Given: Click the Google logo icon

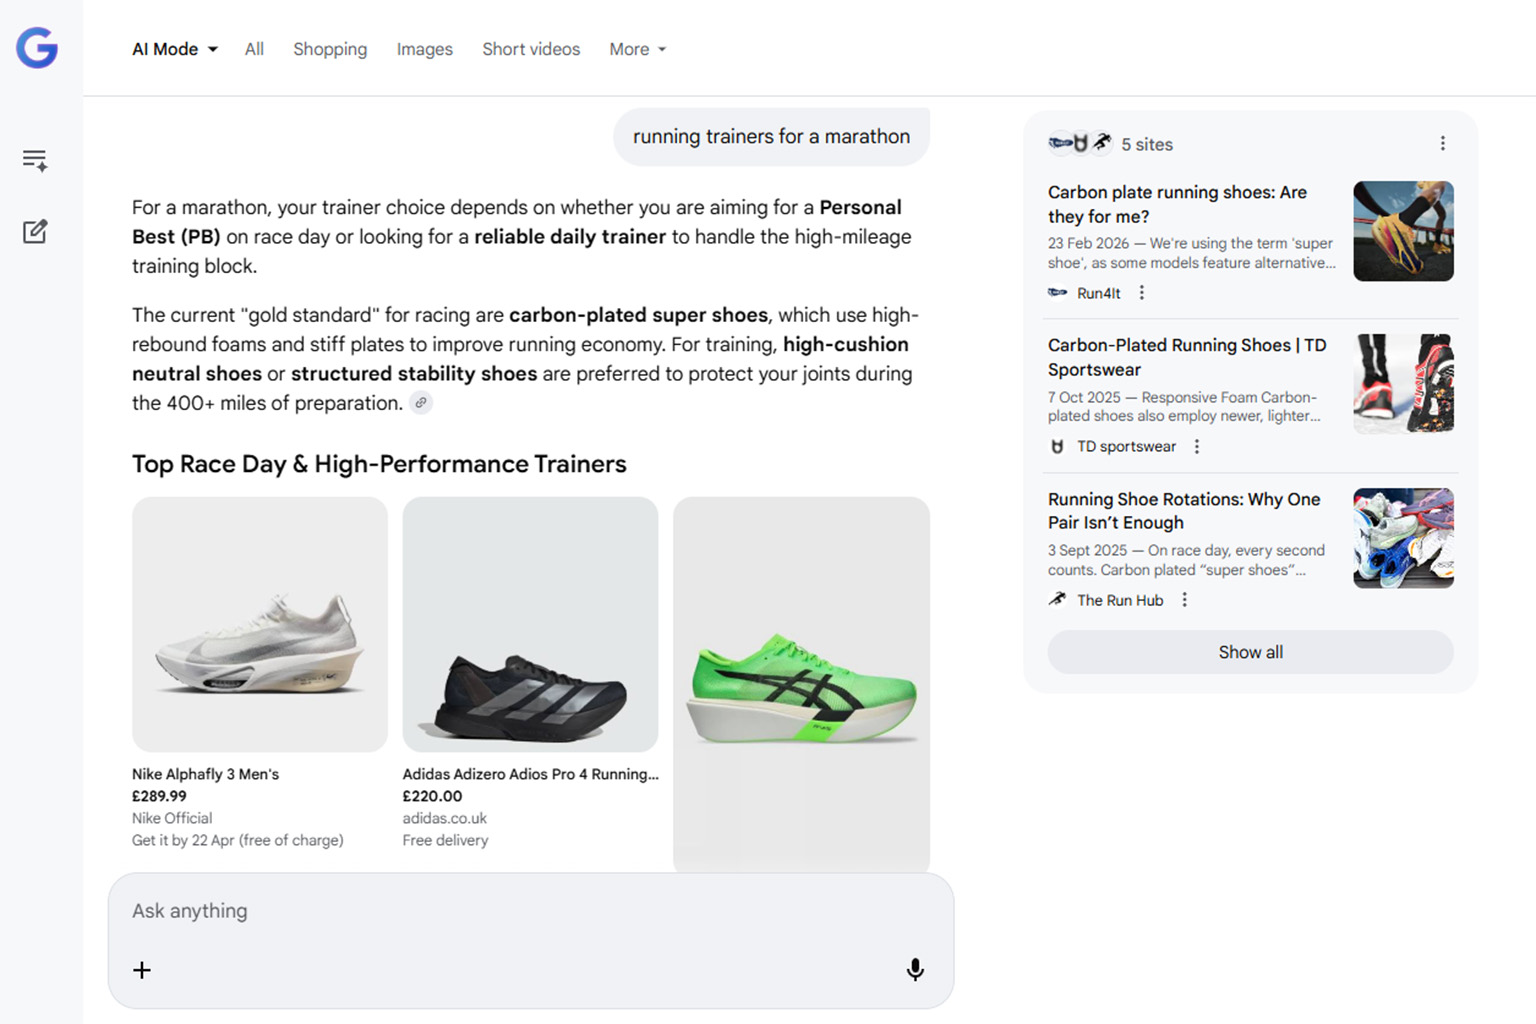Looking at the screenshot, I should (37, 48).
